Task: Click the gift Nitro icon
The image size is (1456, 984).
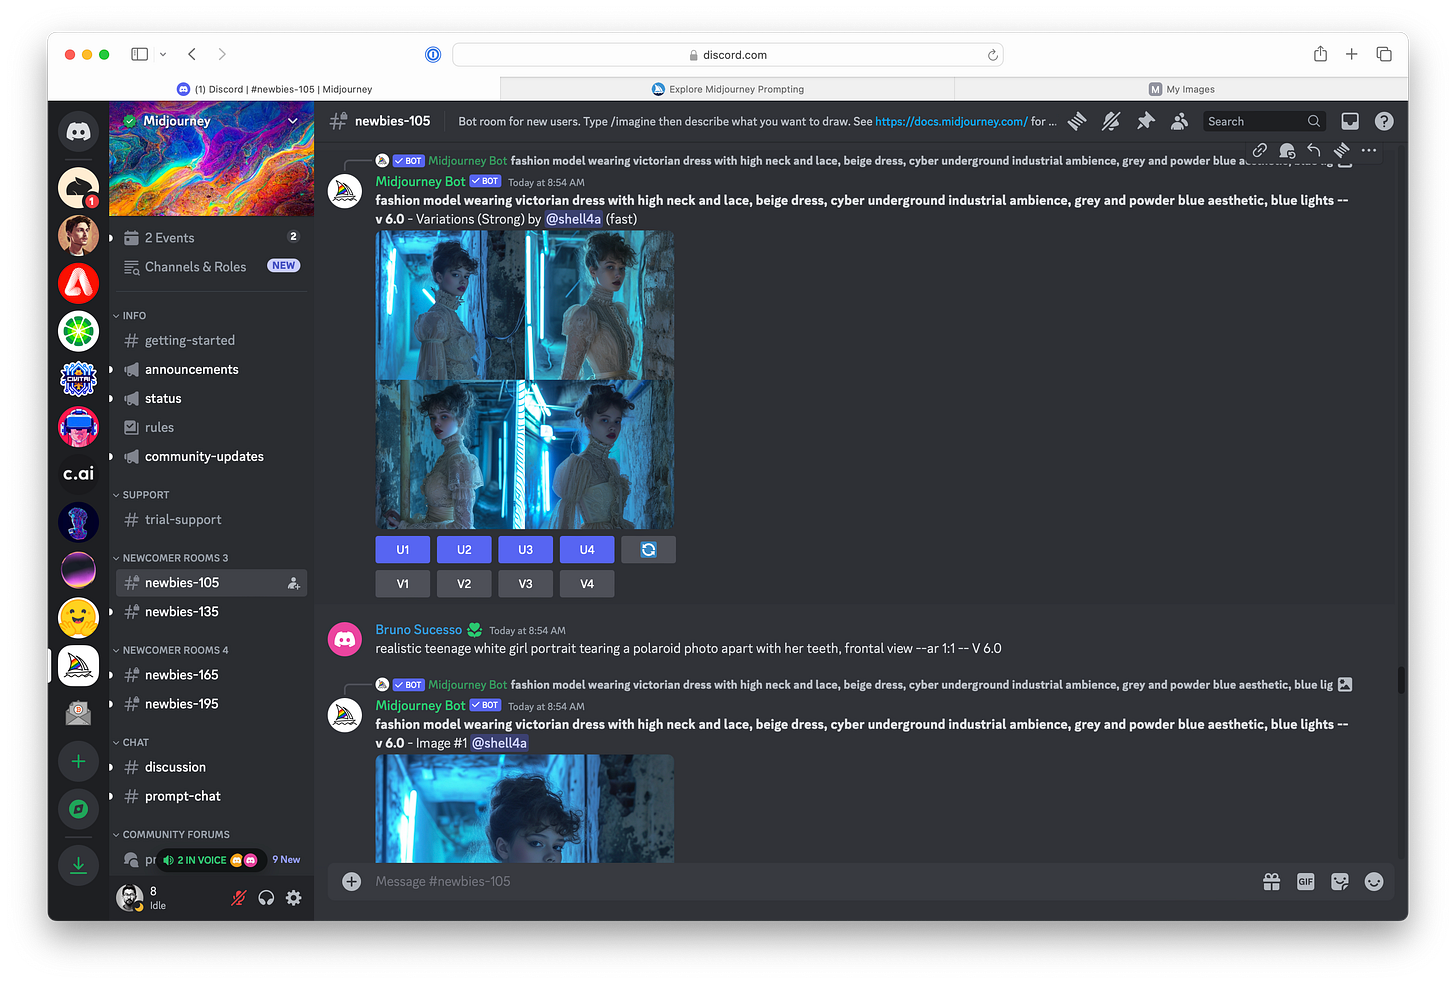Action: click(1272, 881)
